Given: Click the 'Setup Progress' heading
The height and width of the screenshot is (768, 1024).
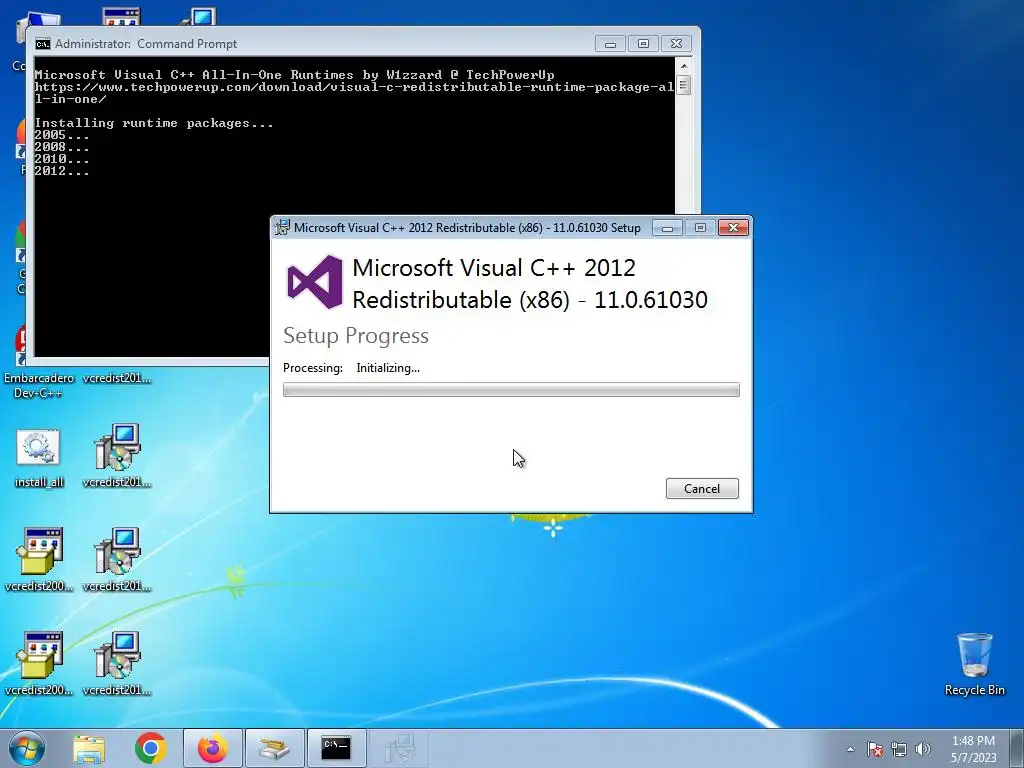Looking at the screenshot, I should click(x=356, y=336).
